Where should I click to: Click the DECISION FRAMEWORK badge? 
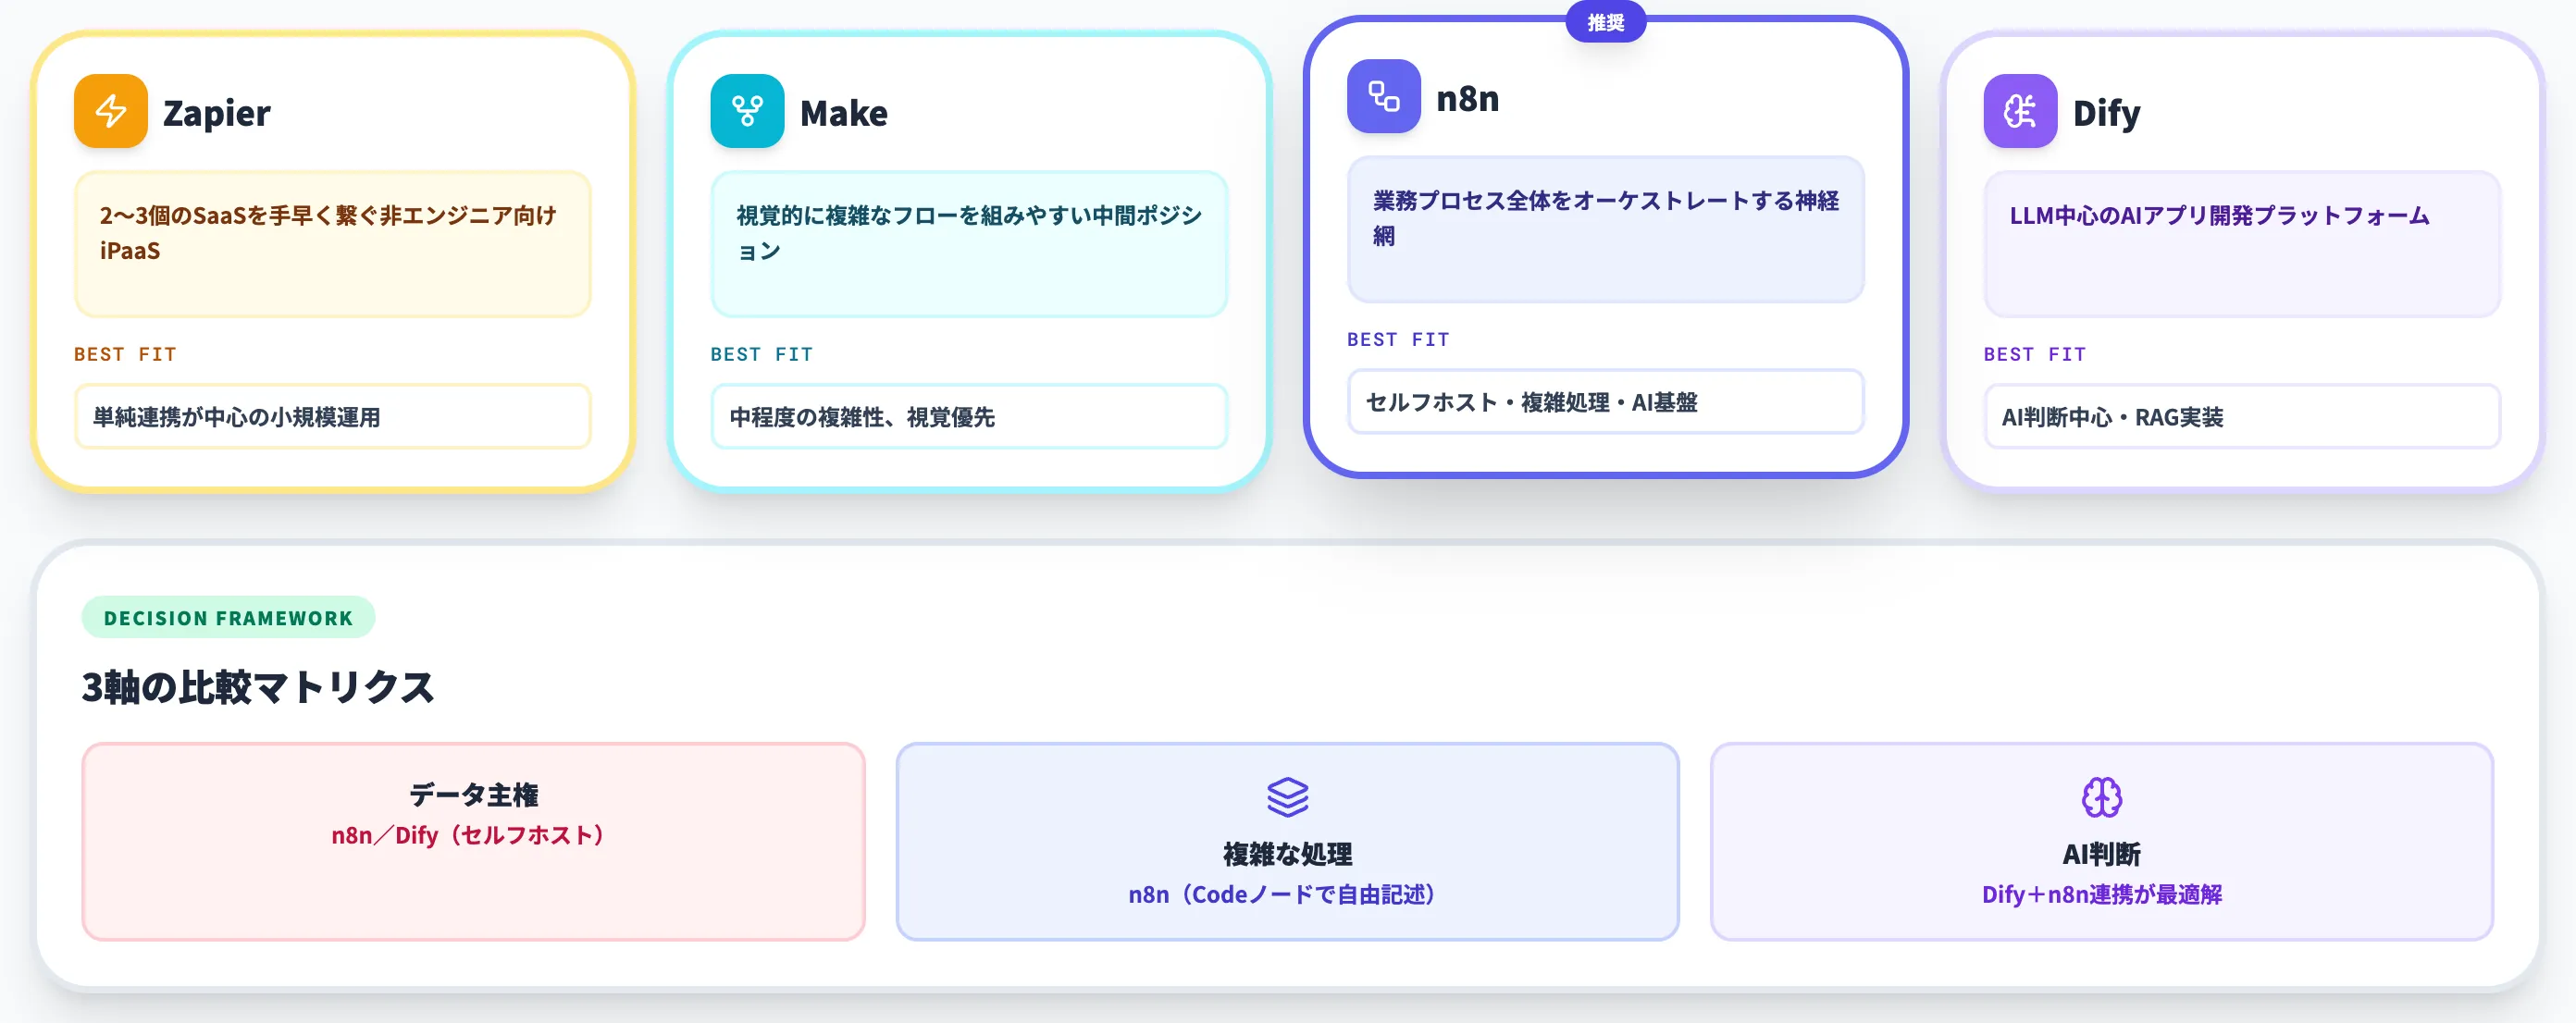228,618
